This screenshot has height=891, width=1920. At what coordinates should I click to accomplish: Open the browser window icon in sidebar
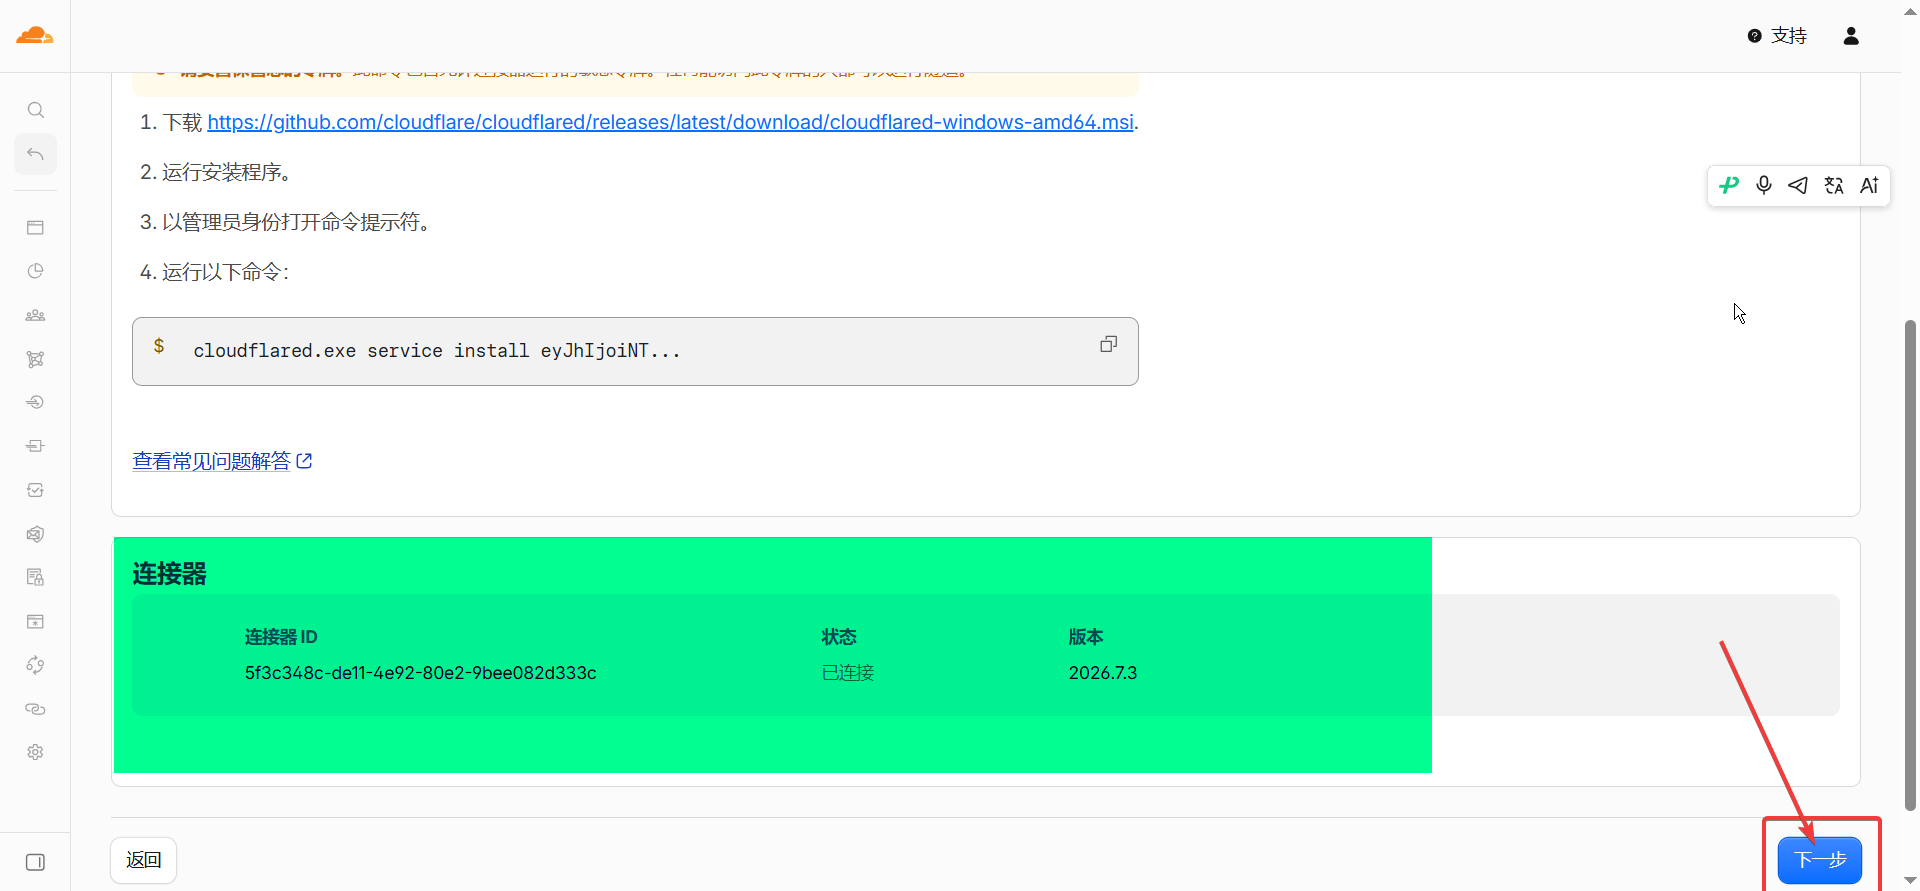(x=35, y=228)
